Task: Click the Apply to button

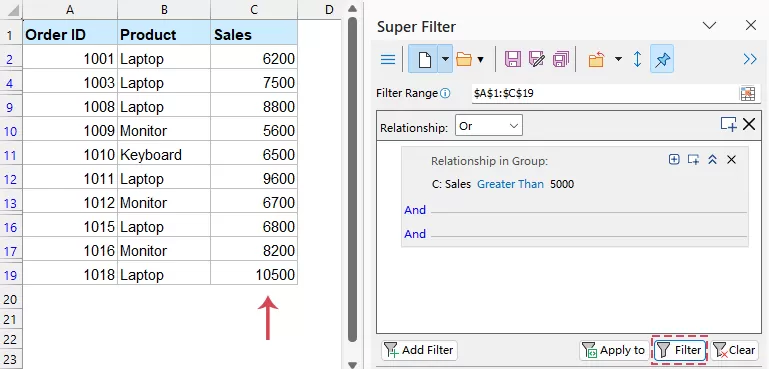Action: (614, 350)
